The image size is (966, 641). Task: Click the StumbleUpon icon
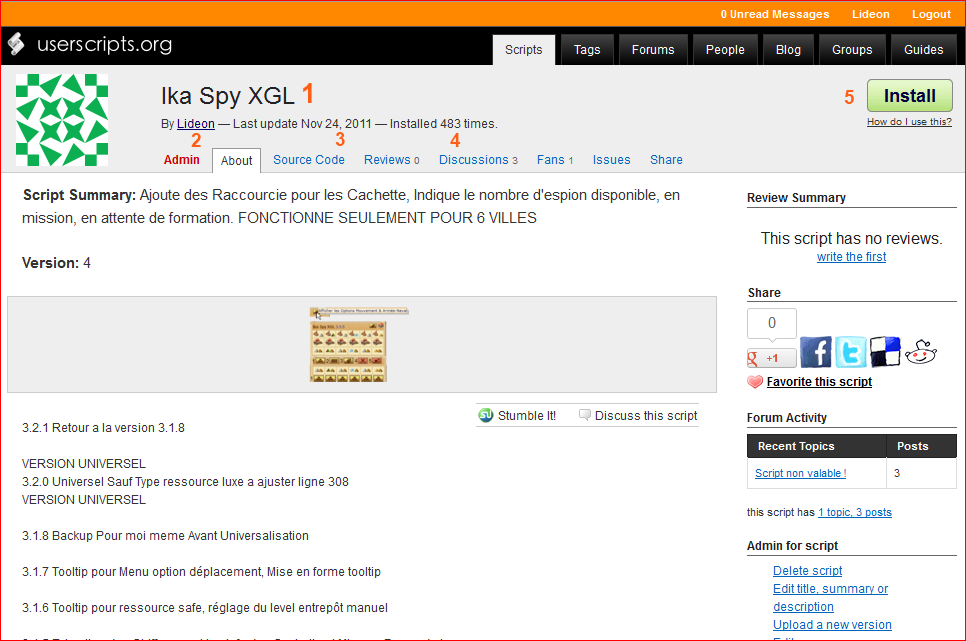click(486, 415)
